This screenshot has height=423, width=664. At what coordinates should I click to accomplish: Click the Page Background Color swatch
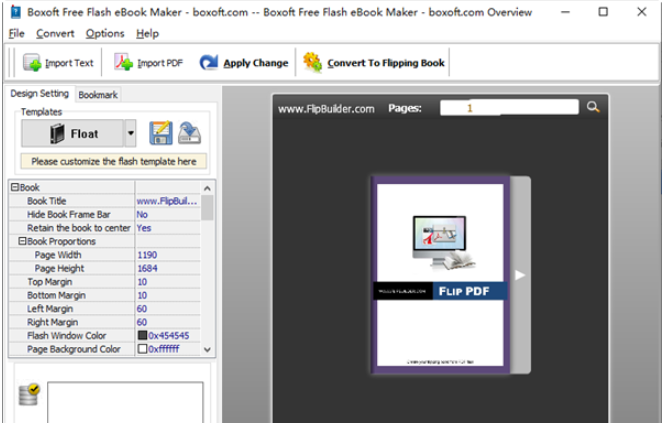point(142,349)
